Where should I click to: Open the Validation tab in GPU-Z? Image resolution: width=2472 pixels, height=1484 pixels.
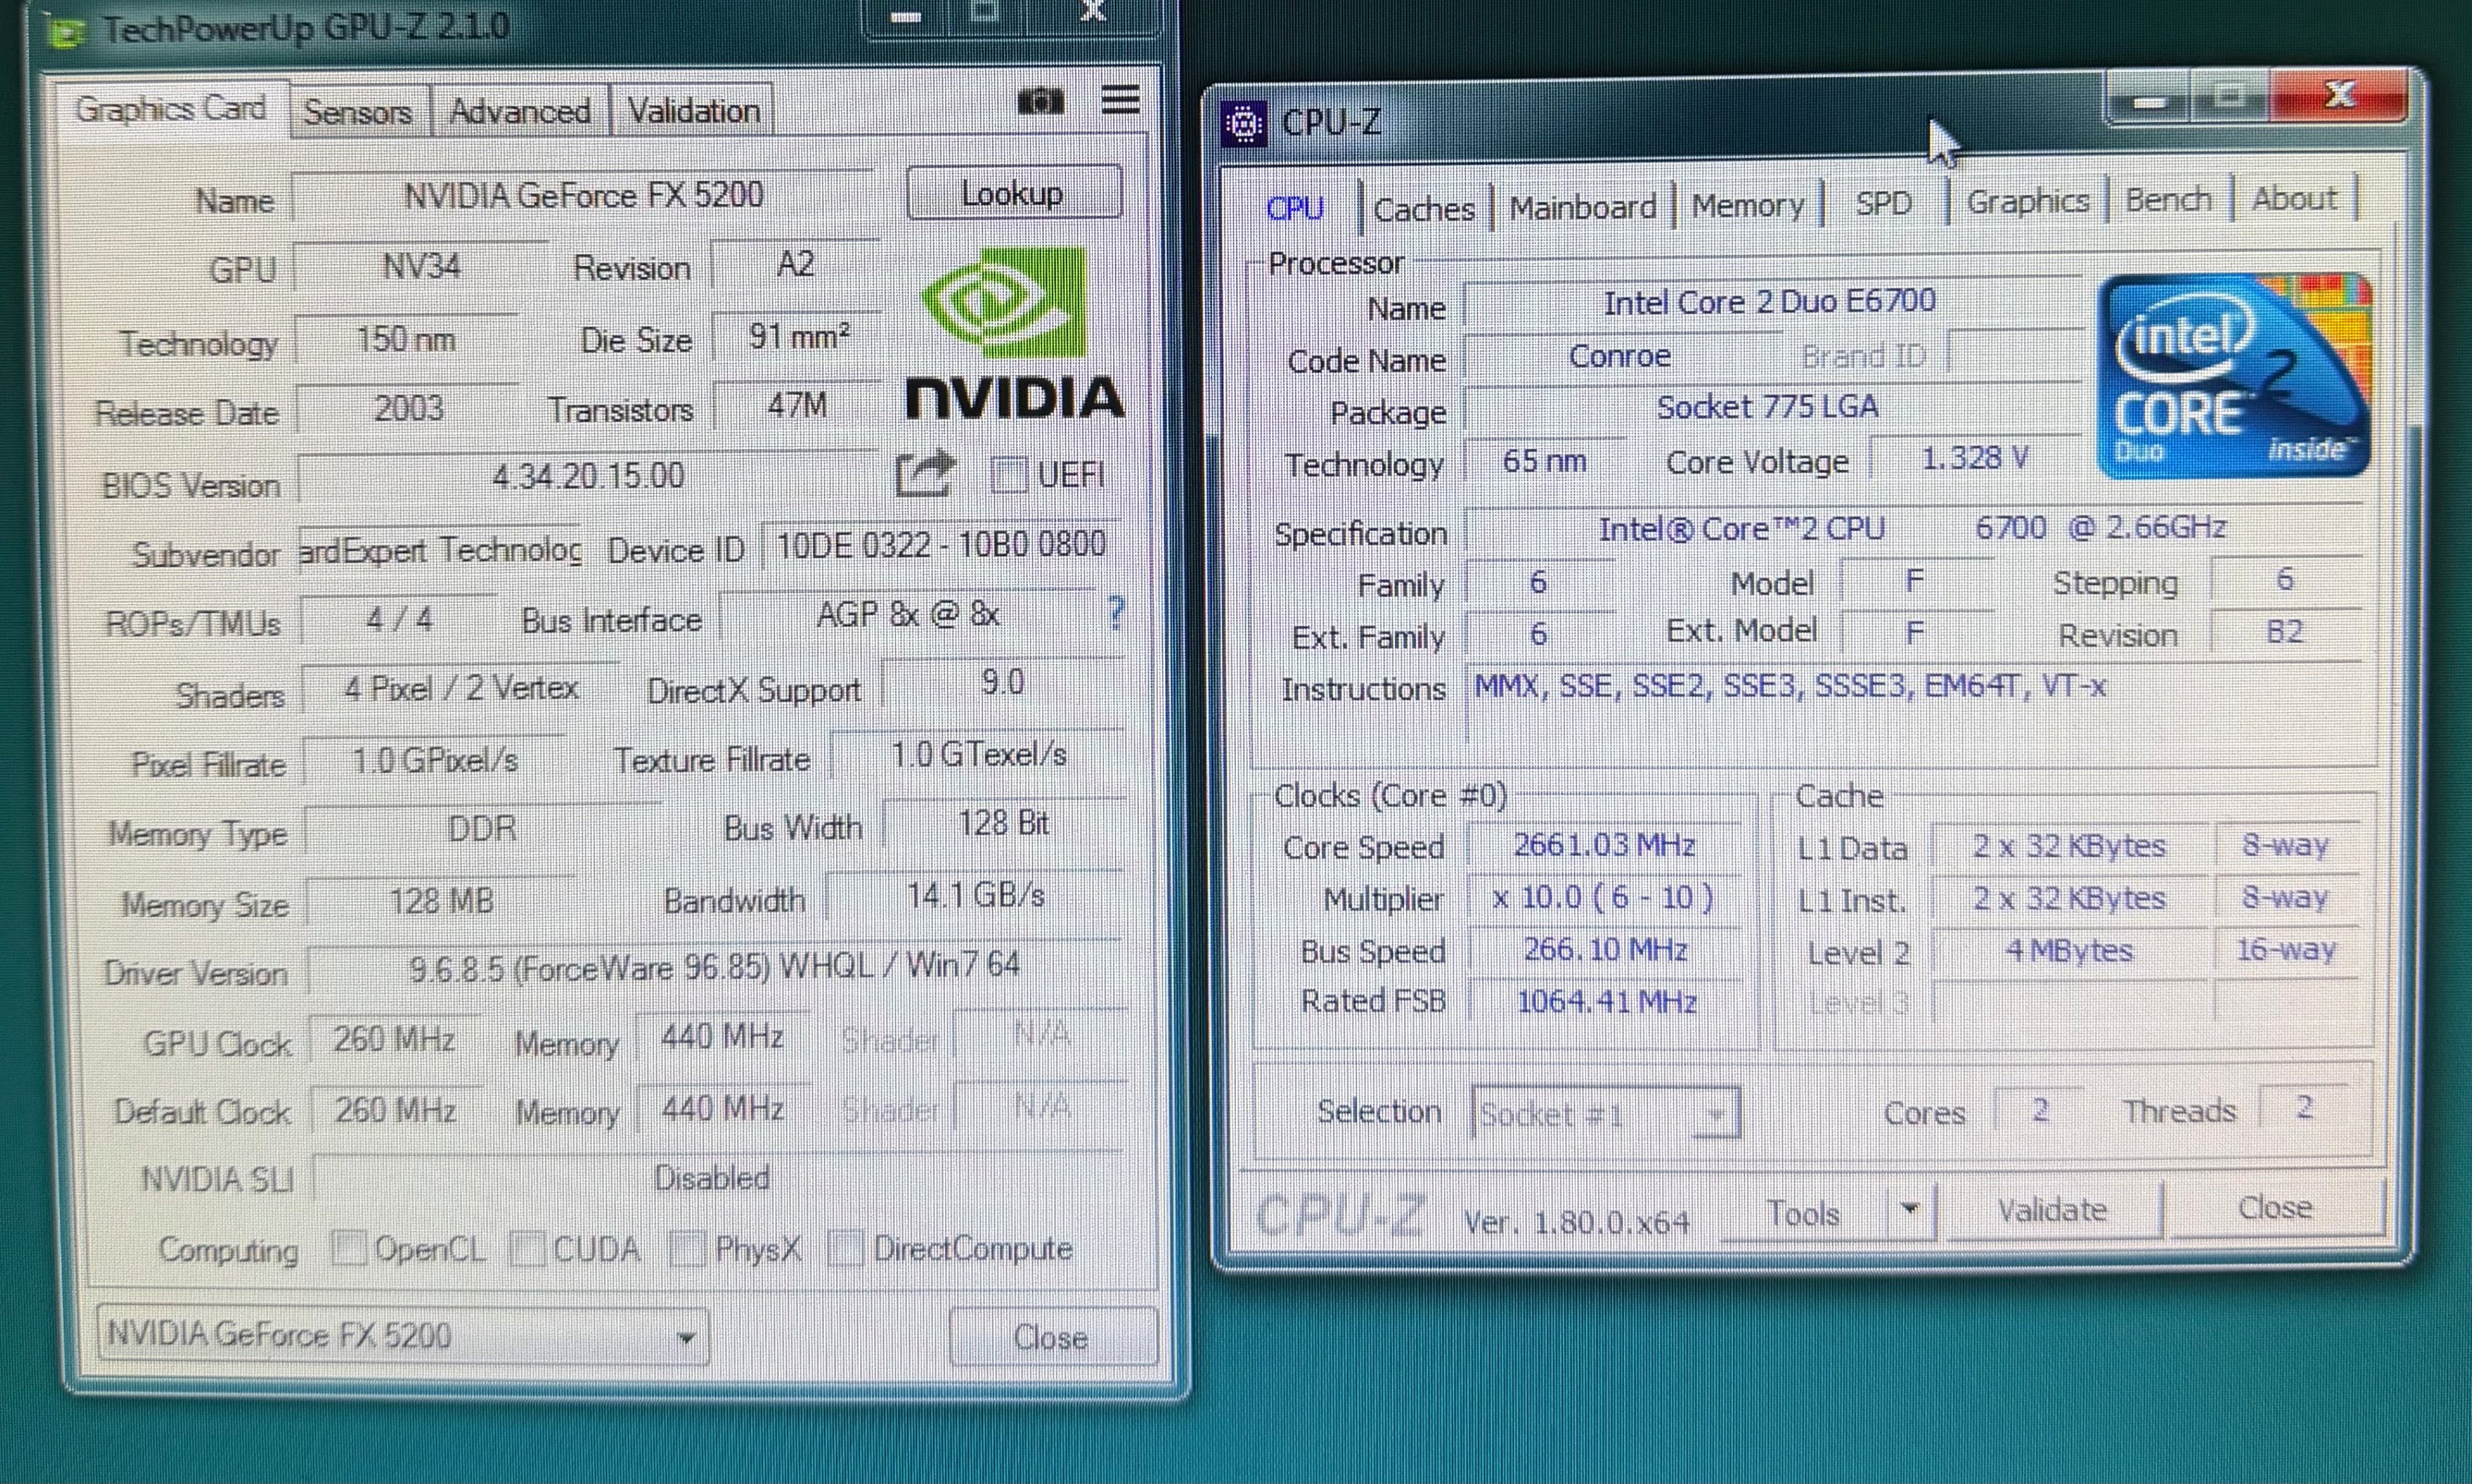pyautogui.click(x=694, y=111)
